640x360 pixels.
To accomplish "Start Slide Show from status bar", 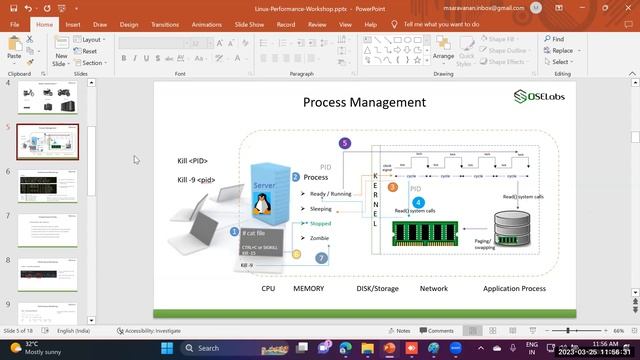I will tap(533, 331).
